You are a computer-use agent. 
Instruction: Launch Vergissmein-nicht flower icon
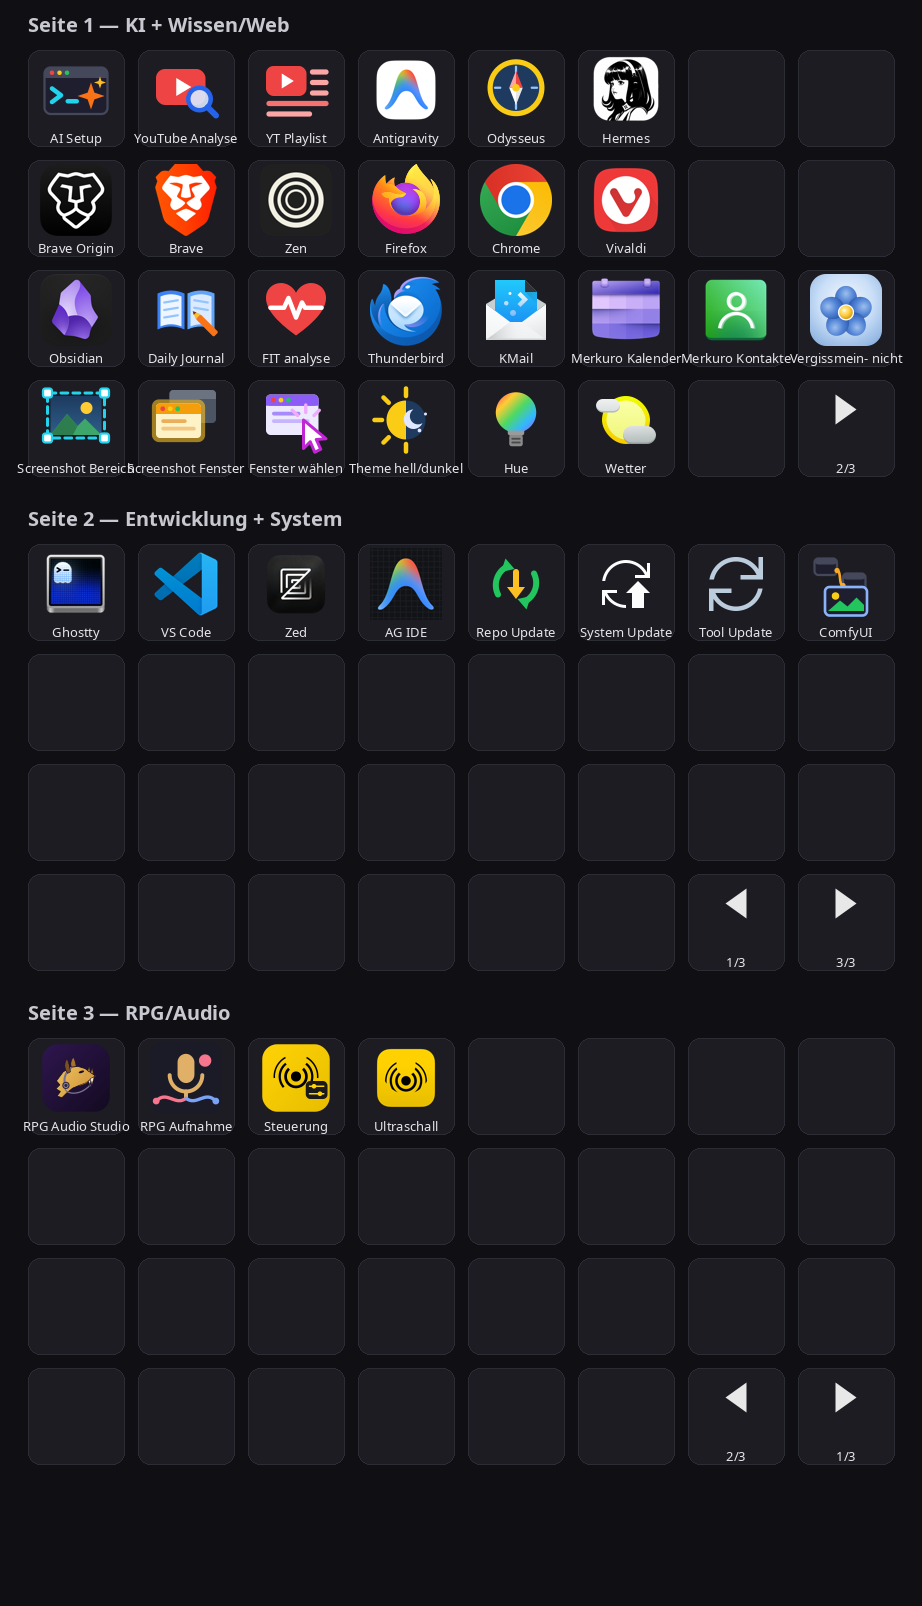click(846, 319)
